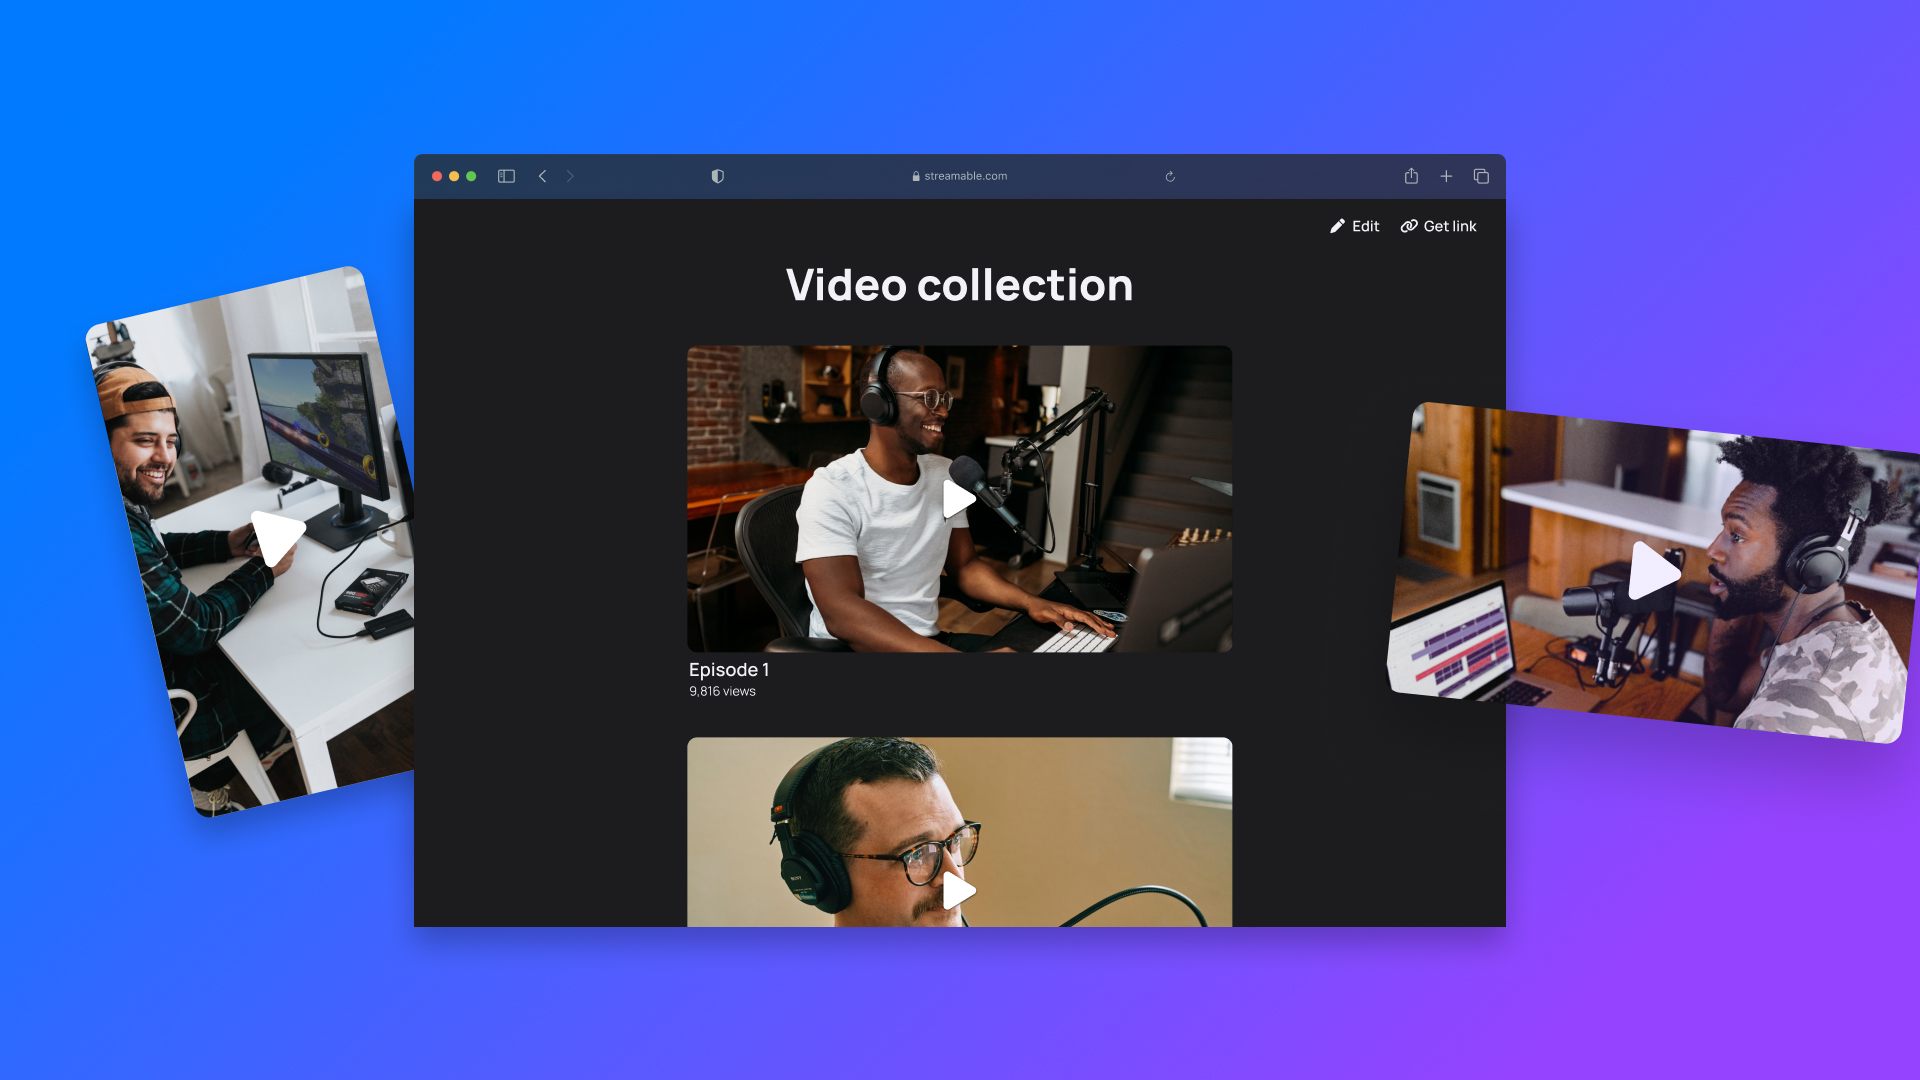
Task: Click the Edit pencil button
Action: click(1354, 226)
